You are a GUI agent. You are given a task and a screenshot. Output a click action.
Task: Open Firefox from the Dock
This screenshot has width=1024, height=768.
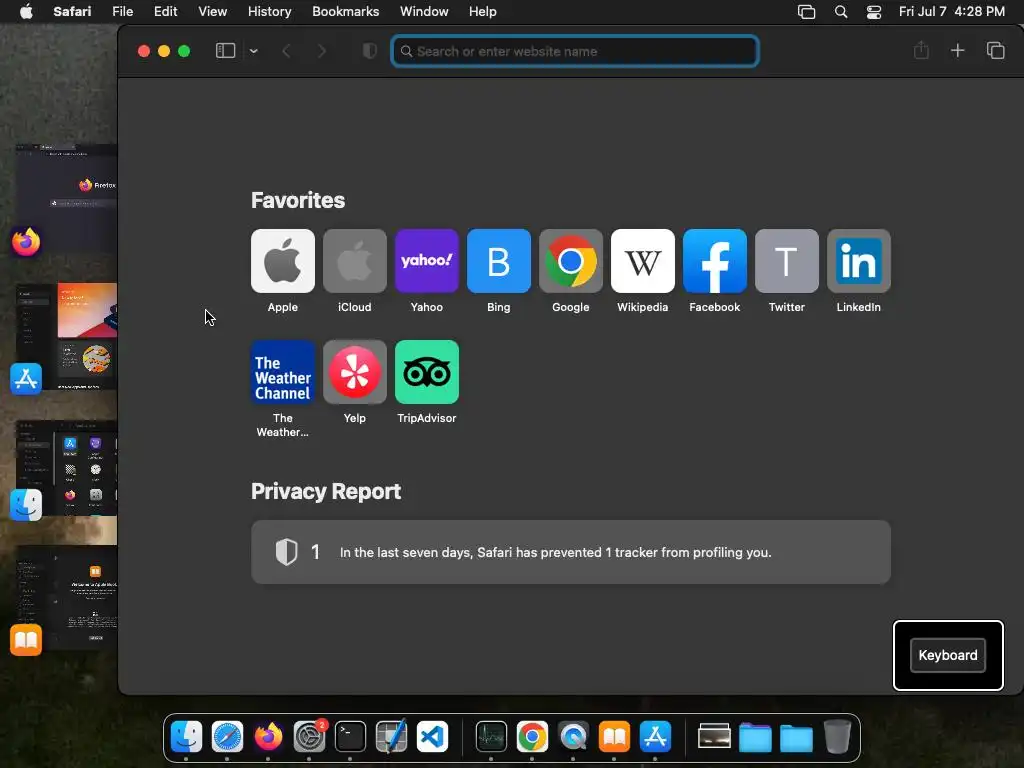click(x=268, y=737)
